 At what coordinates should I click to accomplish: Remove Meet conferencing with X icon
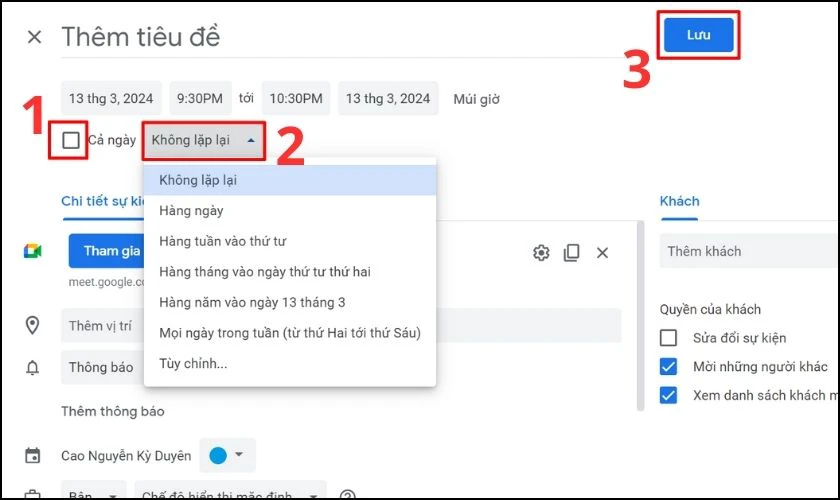pyautogui.click(x=602, y=252)
